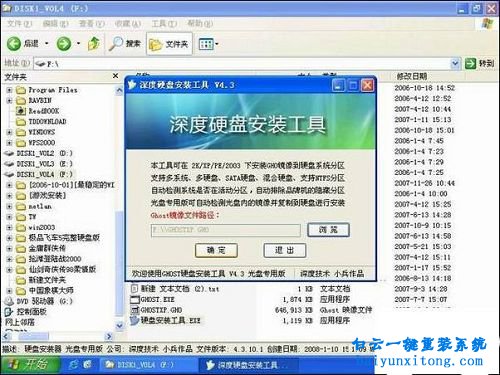Select the 中国象棋大师 folder
Viewport: 500px width, 375px height.
(44, 290)
